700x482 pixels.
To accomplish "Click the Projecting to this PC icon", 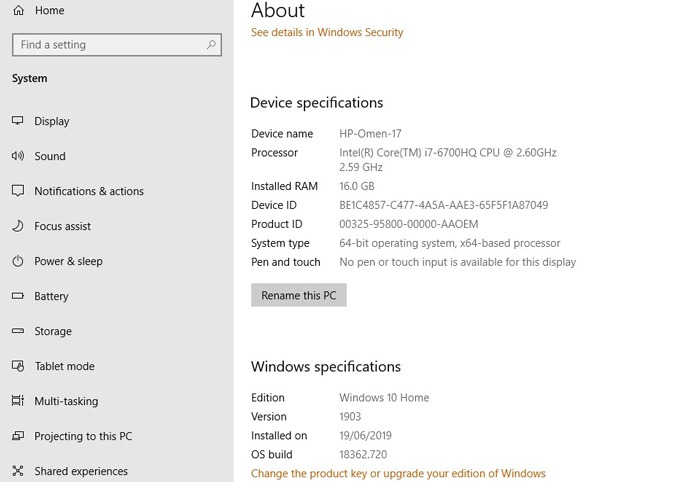I will click(18, 436).
